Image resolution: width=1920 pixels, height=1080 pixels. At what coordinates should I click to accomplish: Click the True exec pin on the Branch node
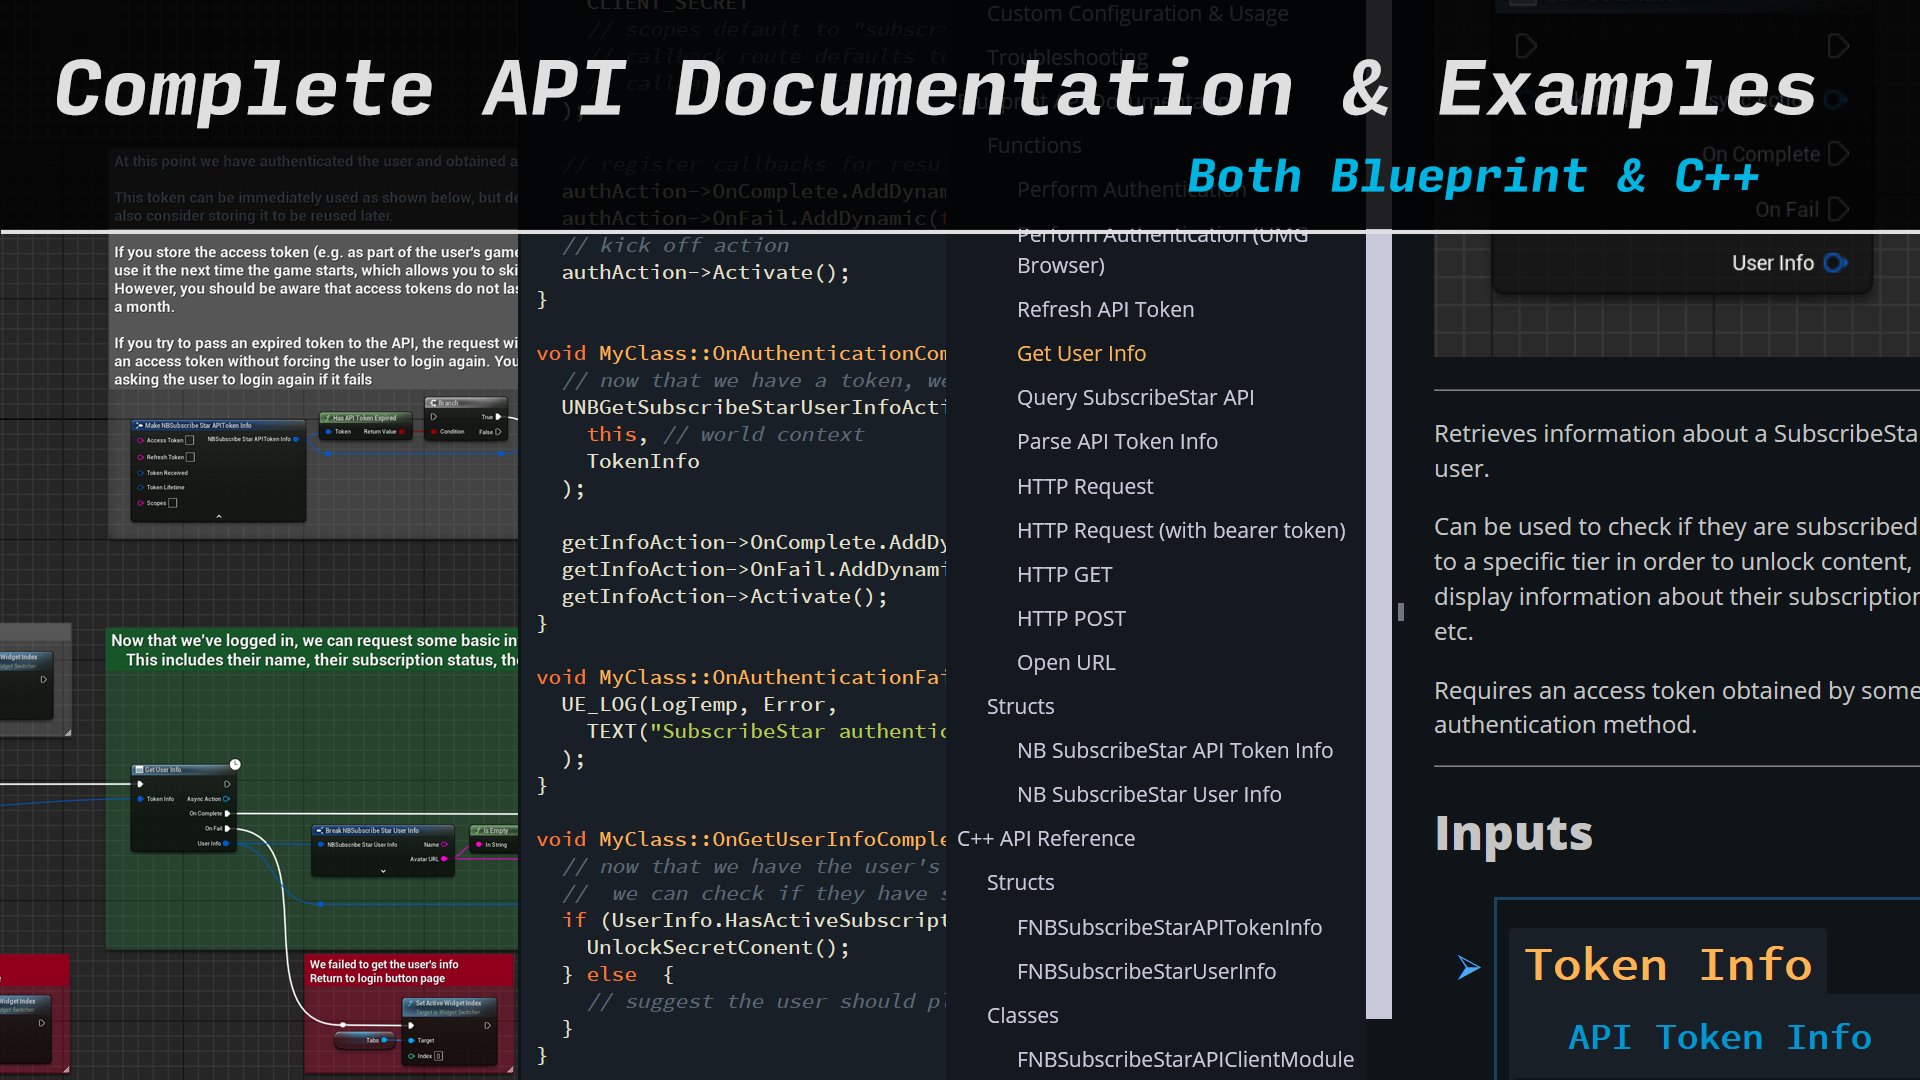coord(498,417)
